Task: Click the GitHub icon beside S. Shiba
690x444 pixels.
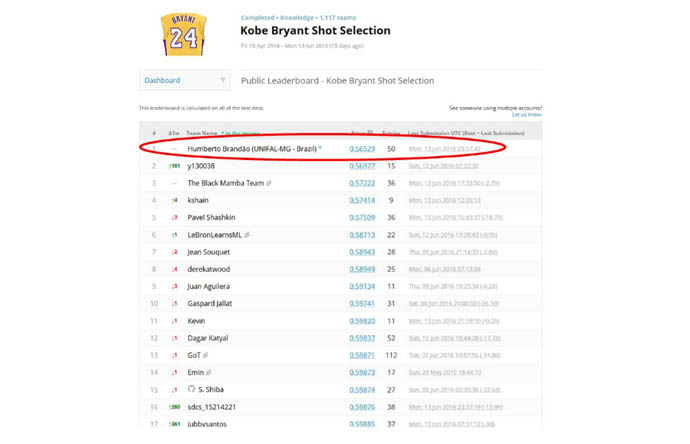Action: pos(191,390)
